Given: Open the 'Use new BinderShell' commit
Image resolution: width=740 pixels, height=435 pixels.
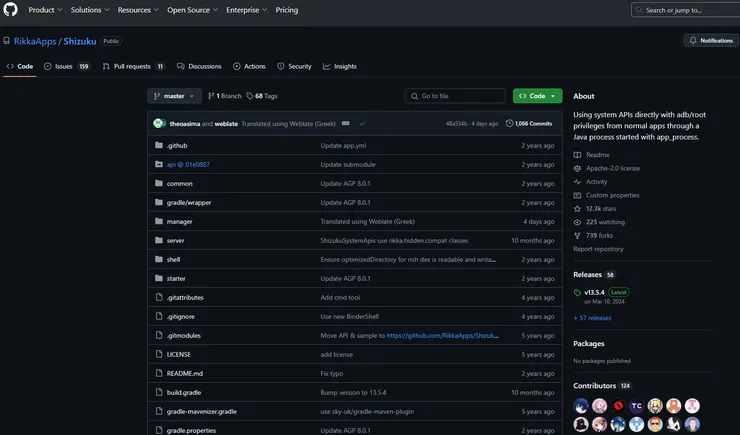Looking at the screenshot, I should pos(349,317).
